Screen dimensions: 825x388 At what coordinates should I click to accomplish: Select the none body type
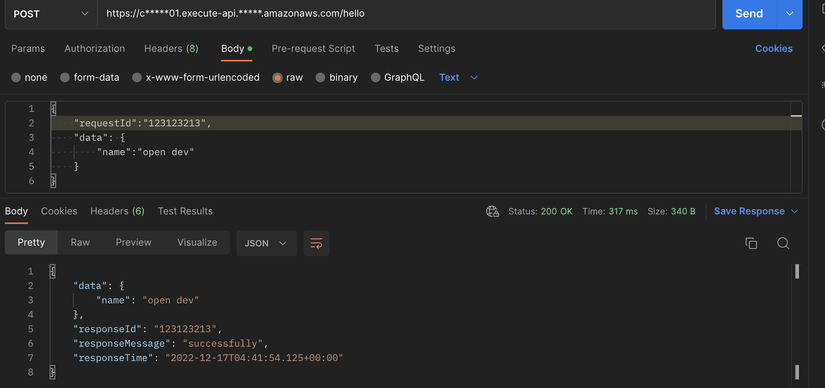29,77
